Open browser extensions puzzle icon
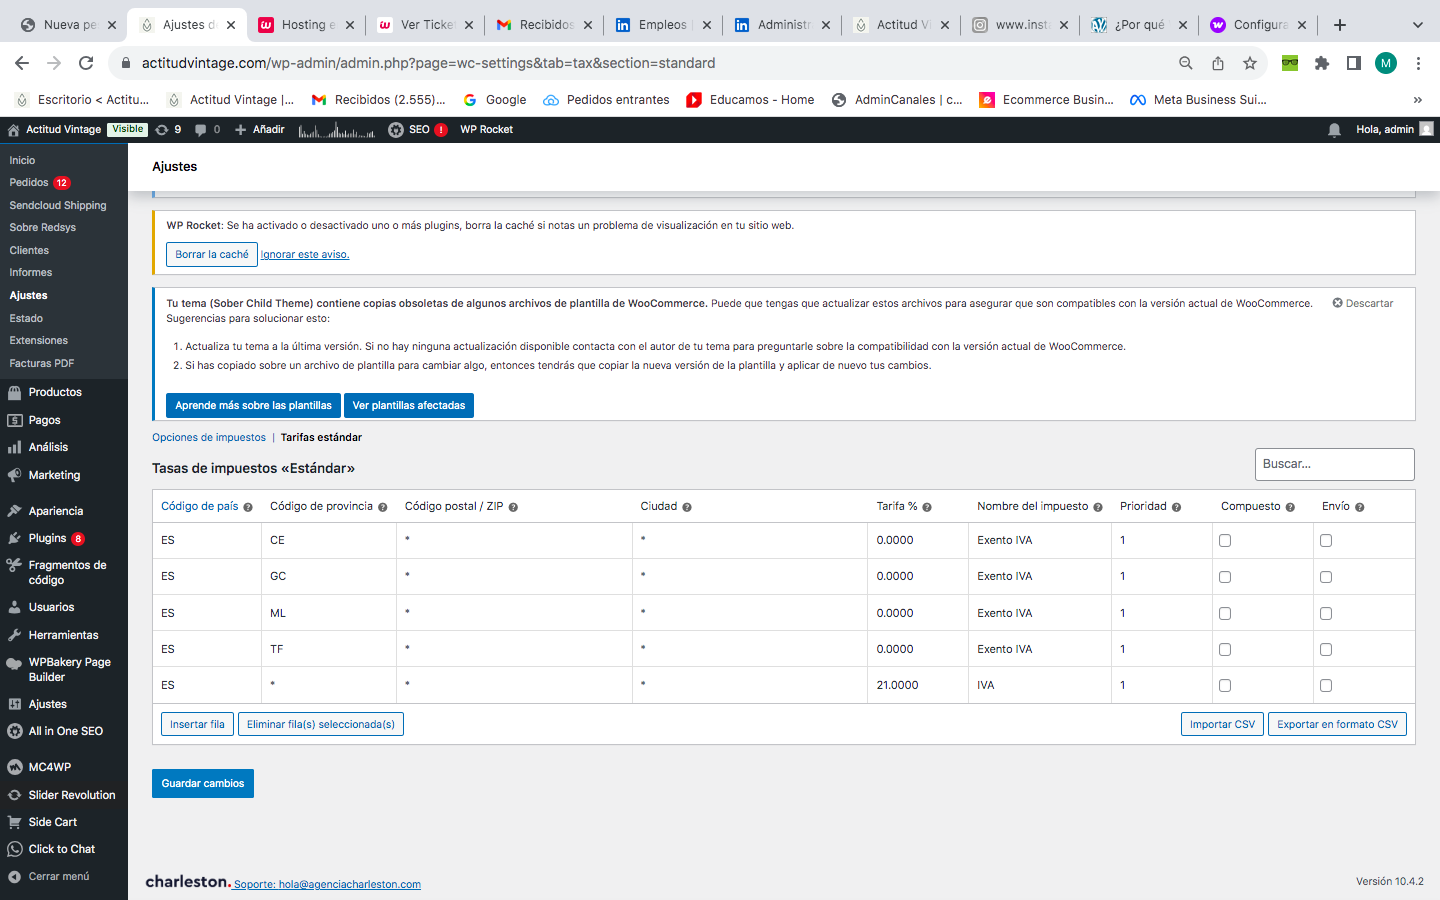The width and height of the screenshot is (1440, 900). pos(1322,63)
